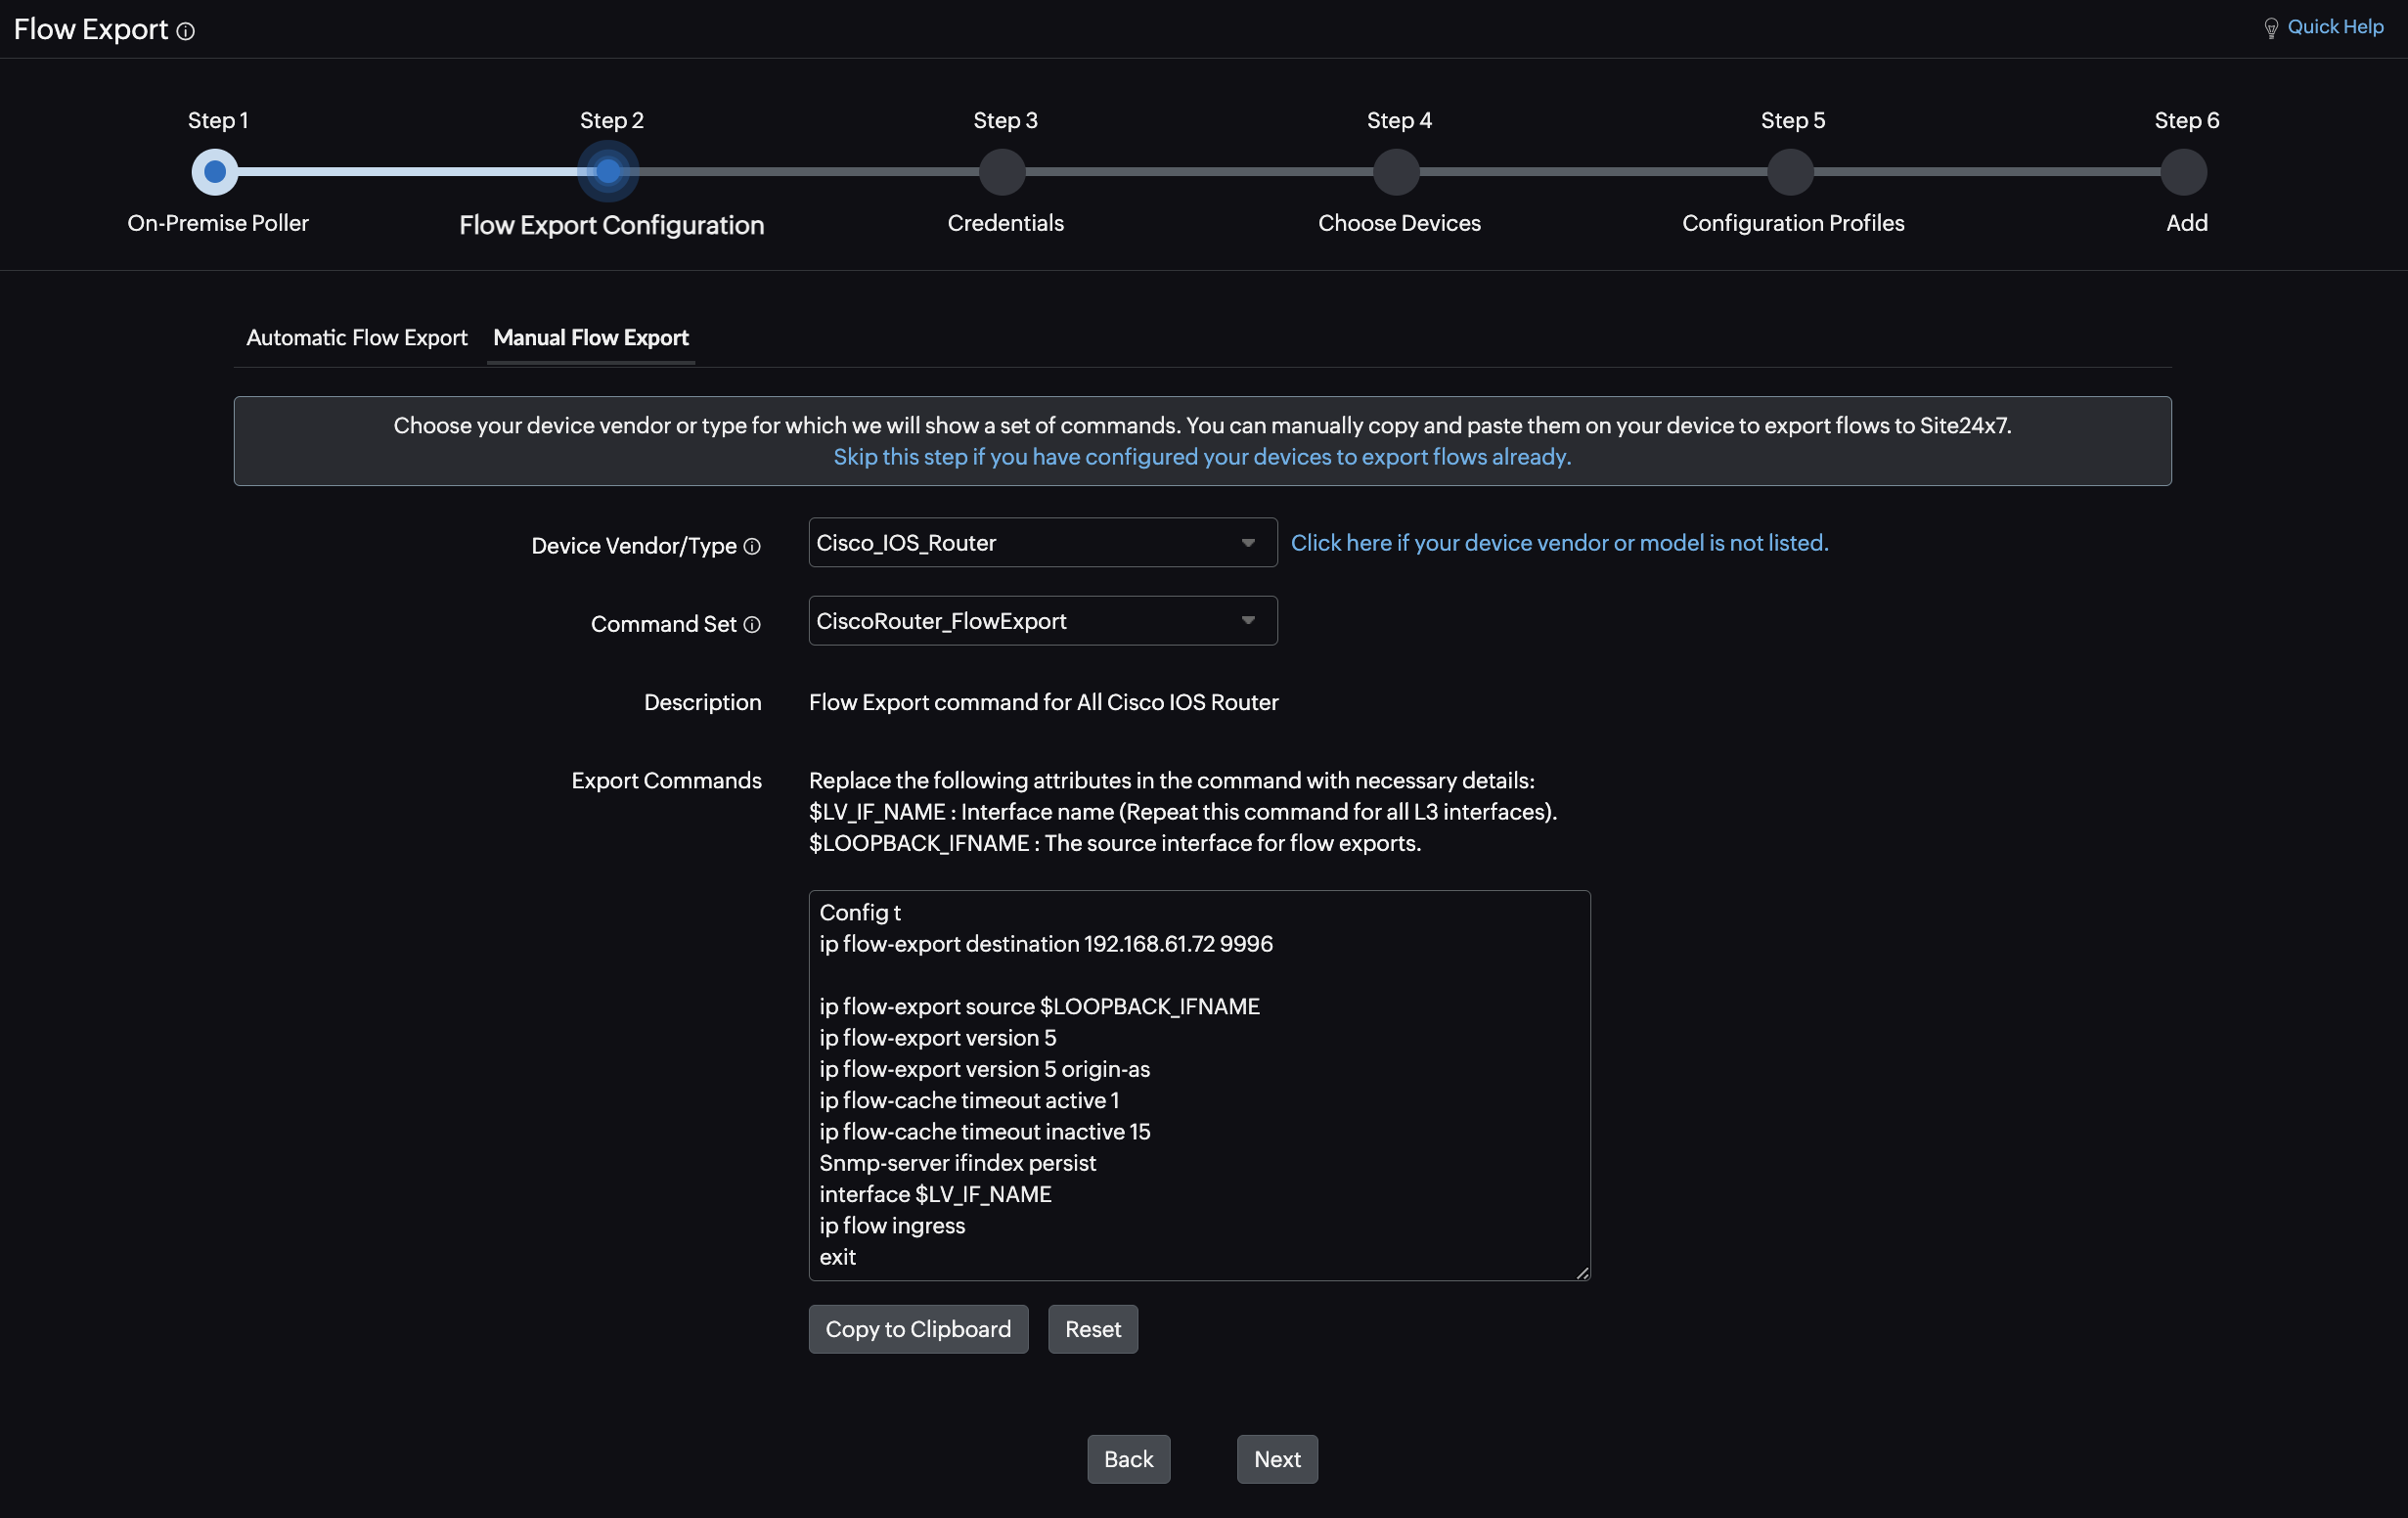Expand the Command Set dropdown
This screenshot has width=2408, height=1518.
1247,621
